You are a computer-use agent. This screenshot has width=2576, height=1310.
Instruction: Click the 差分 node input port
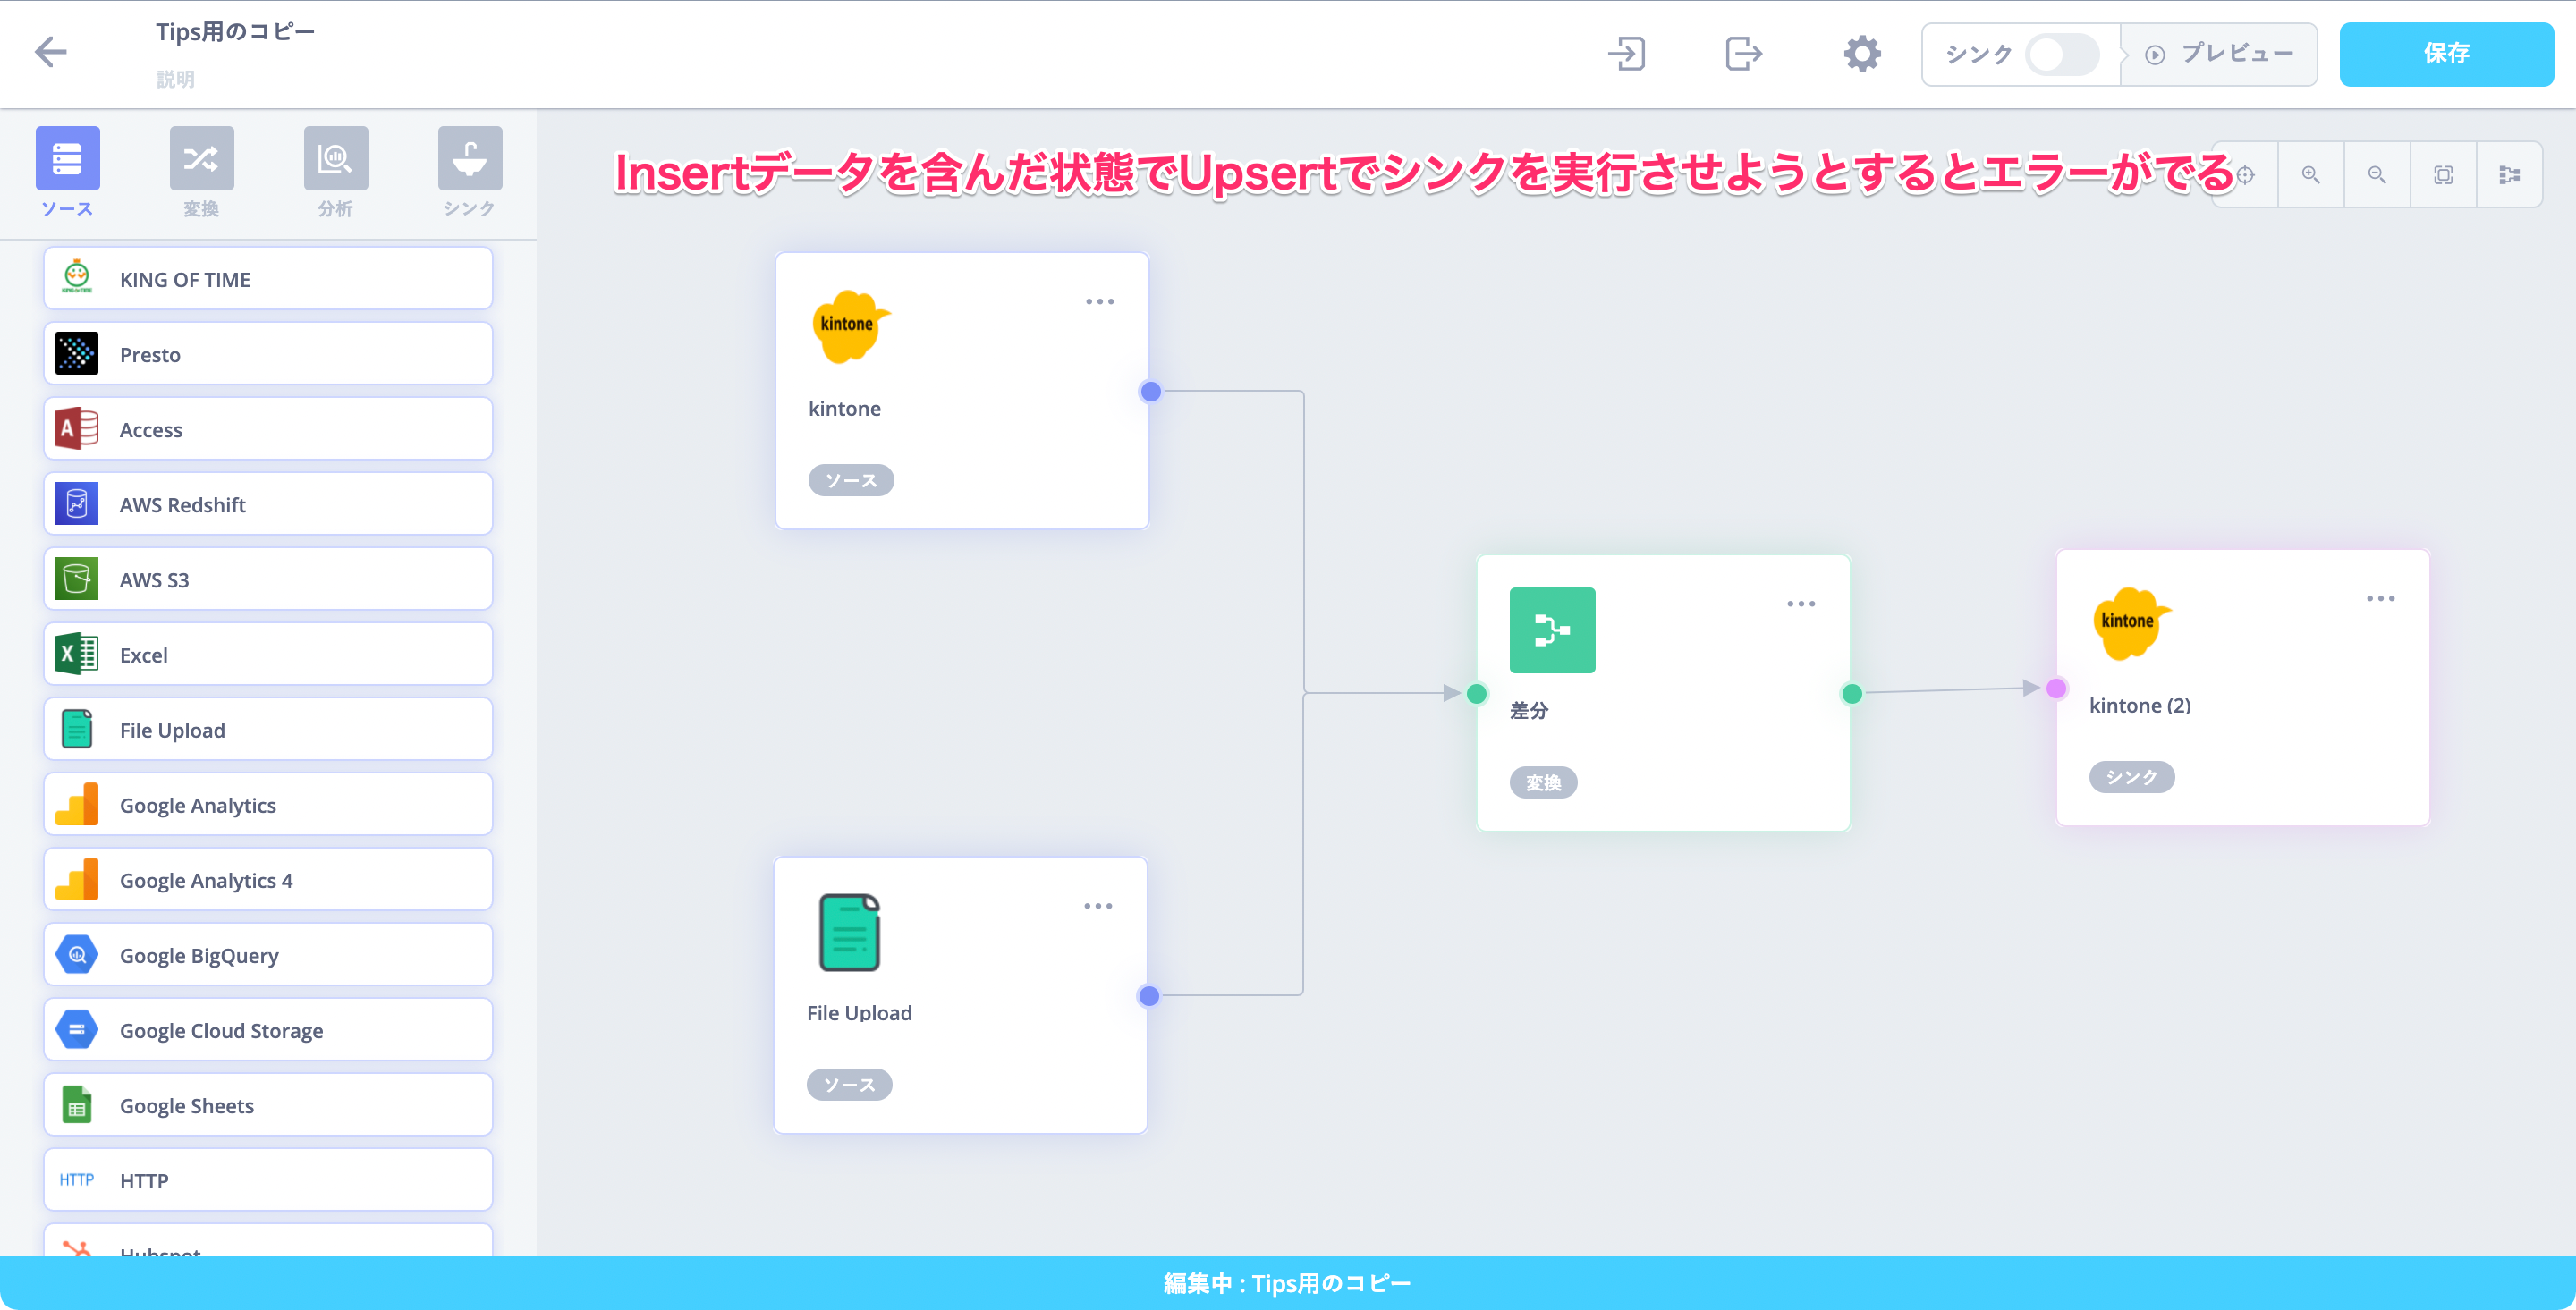[x=1476, y=693]
